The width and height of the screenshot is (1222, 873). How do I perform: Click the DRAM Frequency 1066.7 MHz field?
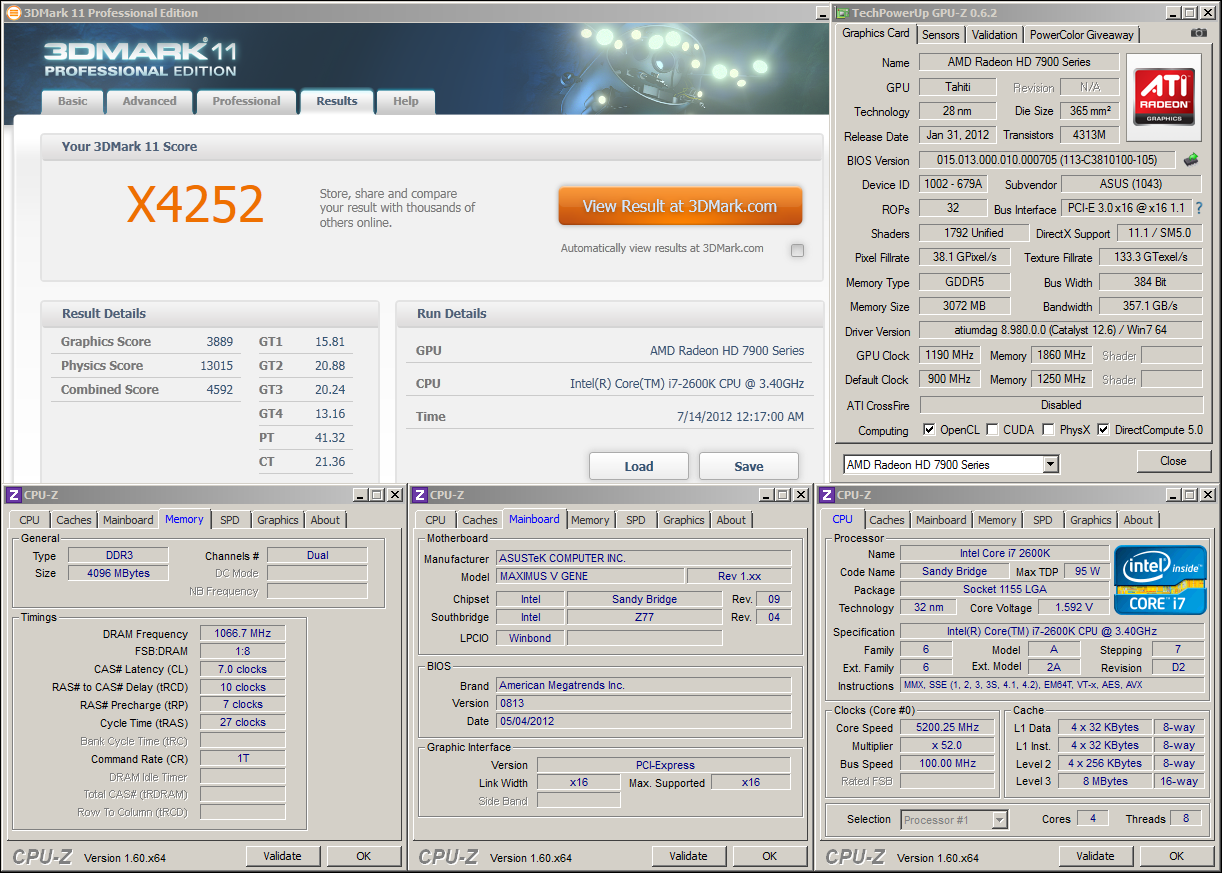tap(242, 633)
